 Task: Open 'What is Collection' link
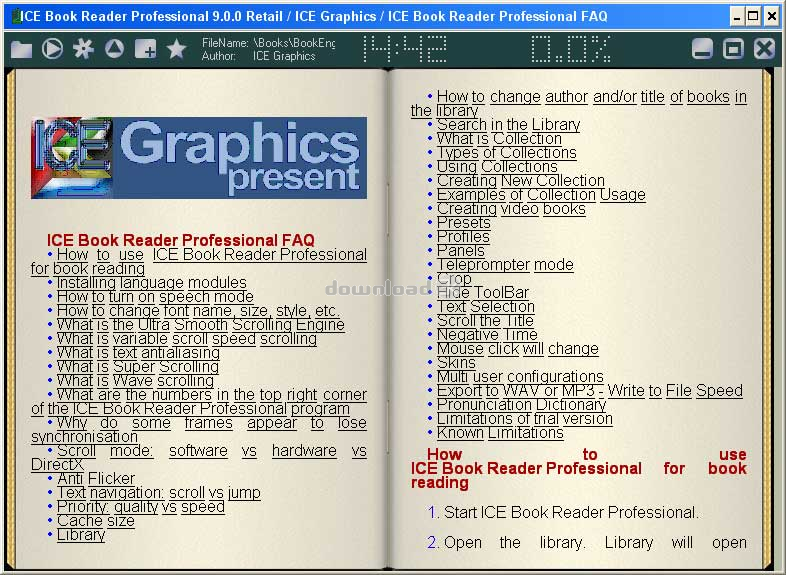tap(499, 138)
